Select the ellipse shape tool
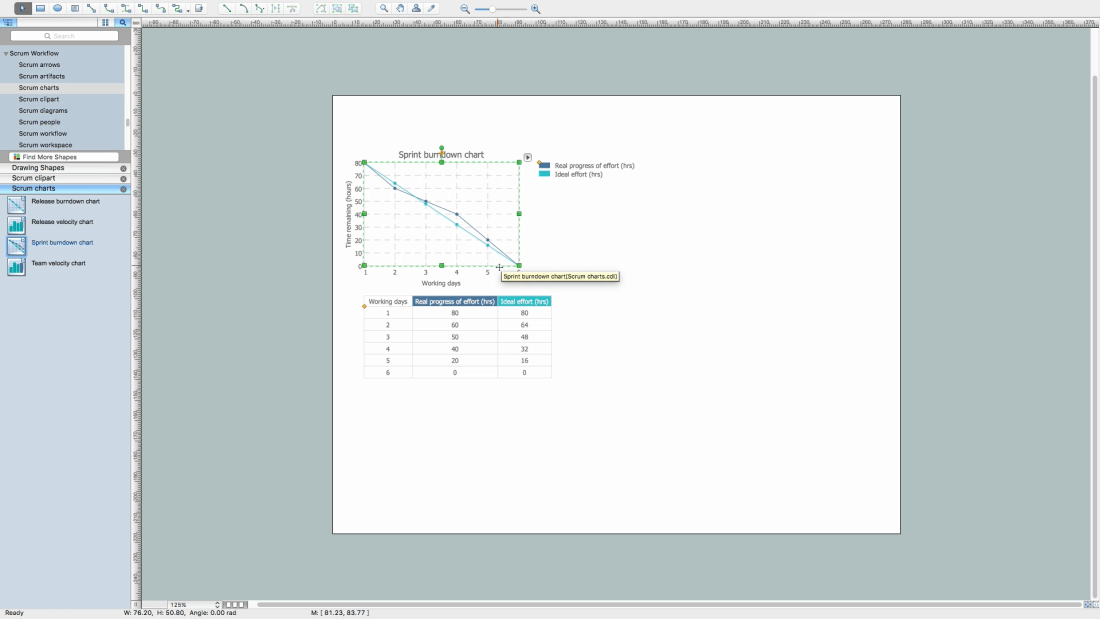The height and width of the screenshot is (619, 1100). pyautogui.click(x=57, y=8)
